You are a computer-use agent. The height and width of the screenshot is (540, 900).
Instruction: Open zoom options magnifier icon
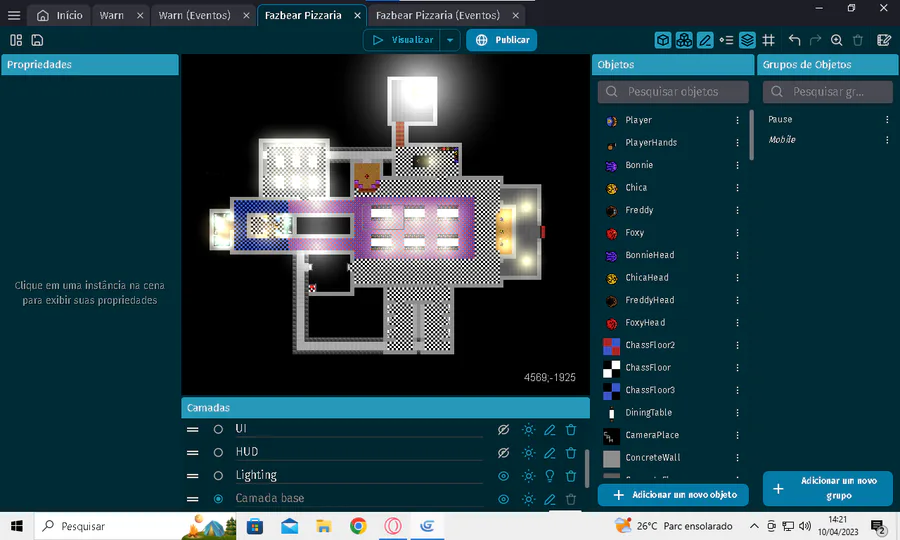[x=836, y=40]
